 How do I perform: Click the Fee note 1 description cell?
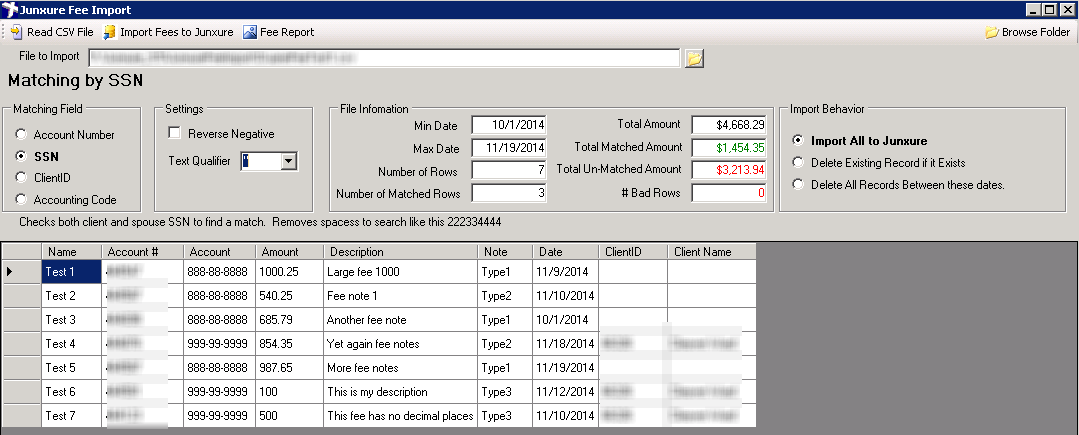click(400, 296)
